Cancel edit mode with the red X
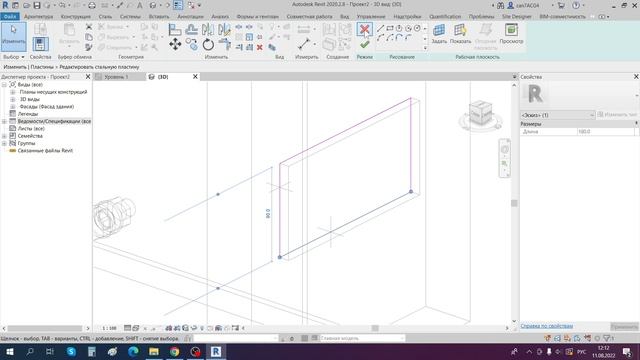The width and height of the screenshot is (640, 360). [364, 29]
